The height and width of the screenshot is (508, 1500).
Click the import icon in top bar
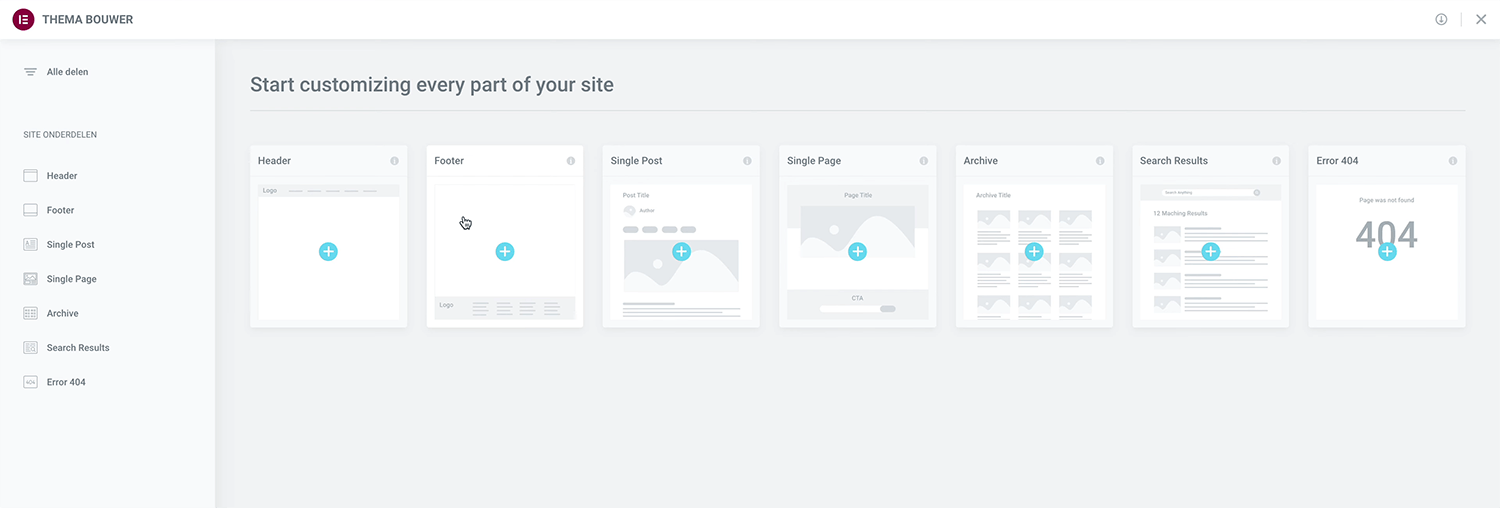[x=1441, y=19]
